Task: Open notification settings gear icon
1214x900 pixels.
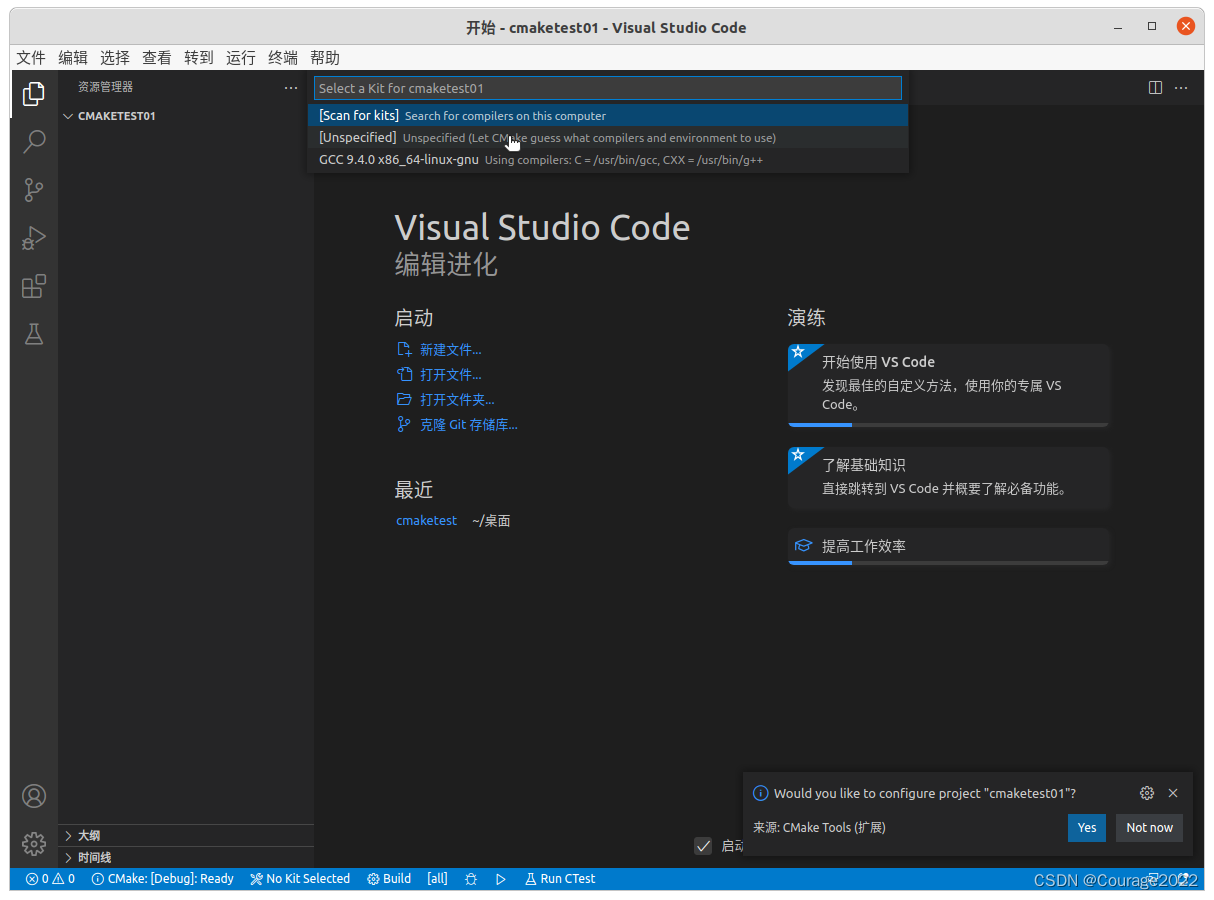Action: tap(1147, 793)
